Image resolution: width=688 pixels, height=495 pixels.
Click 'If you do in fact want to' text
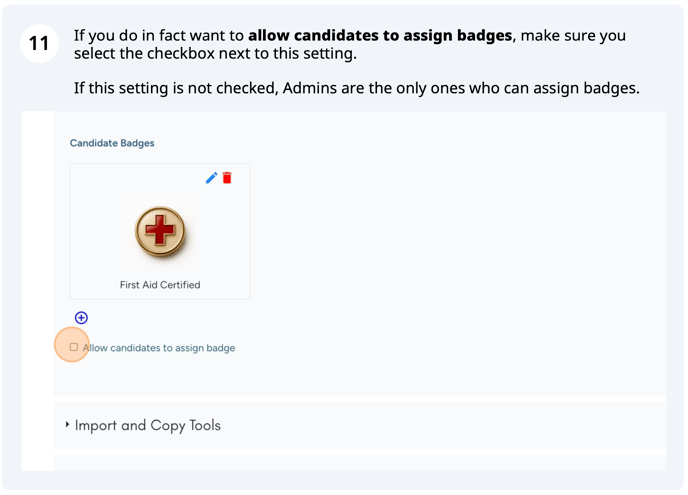click(158, 35)
